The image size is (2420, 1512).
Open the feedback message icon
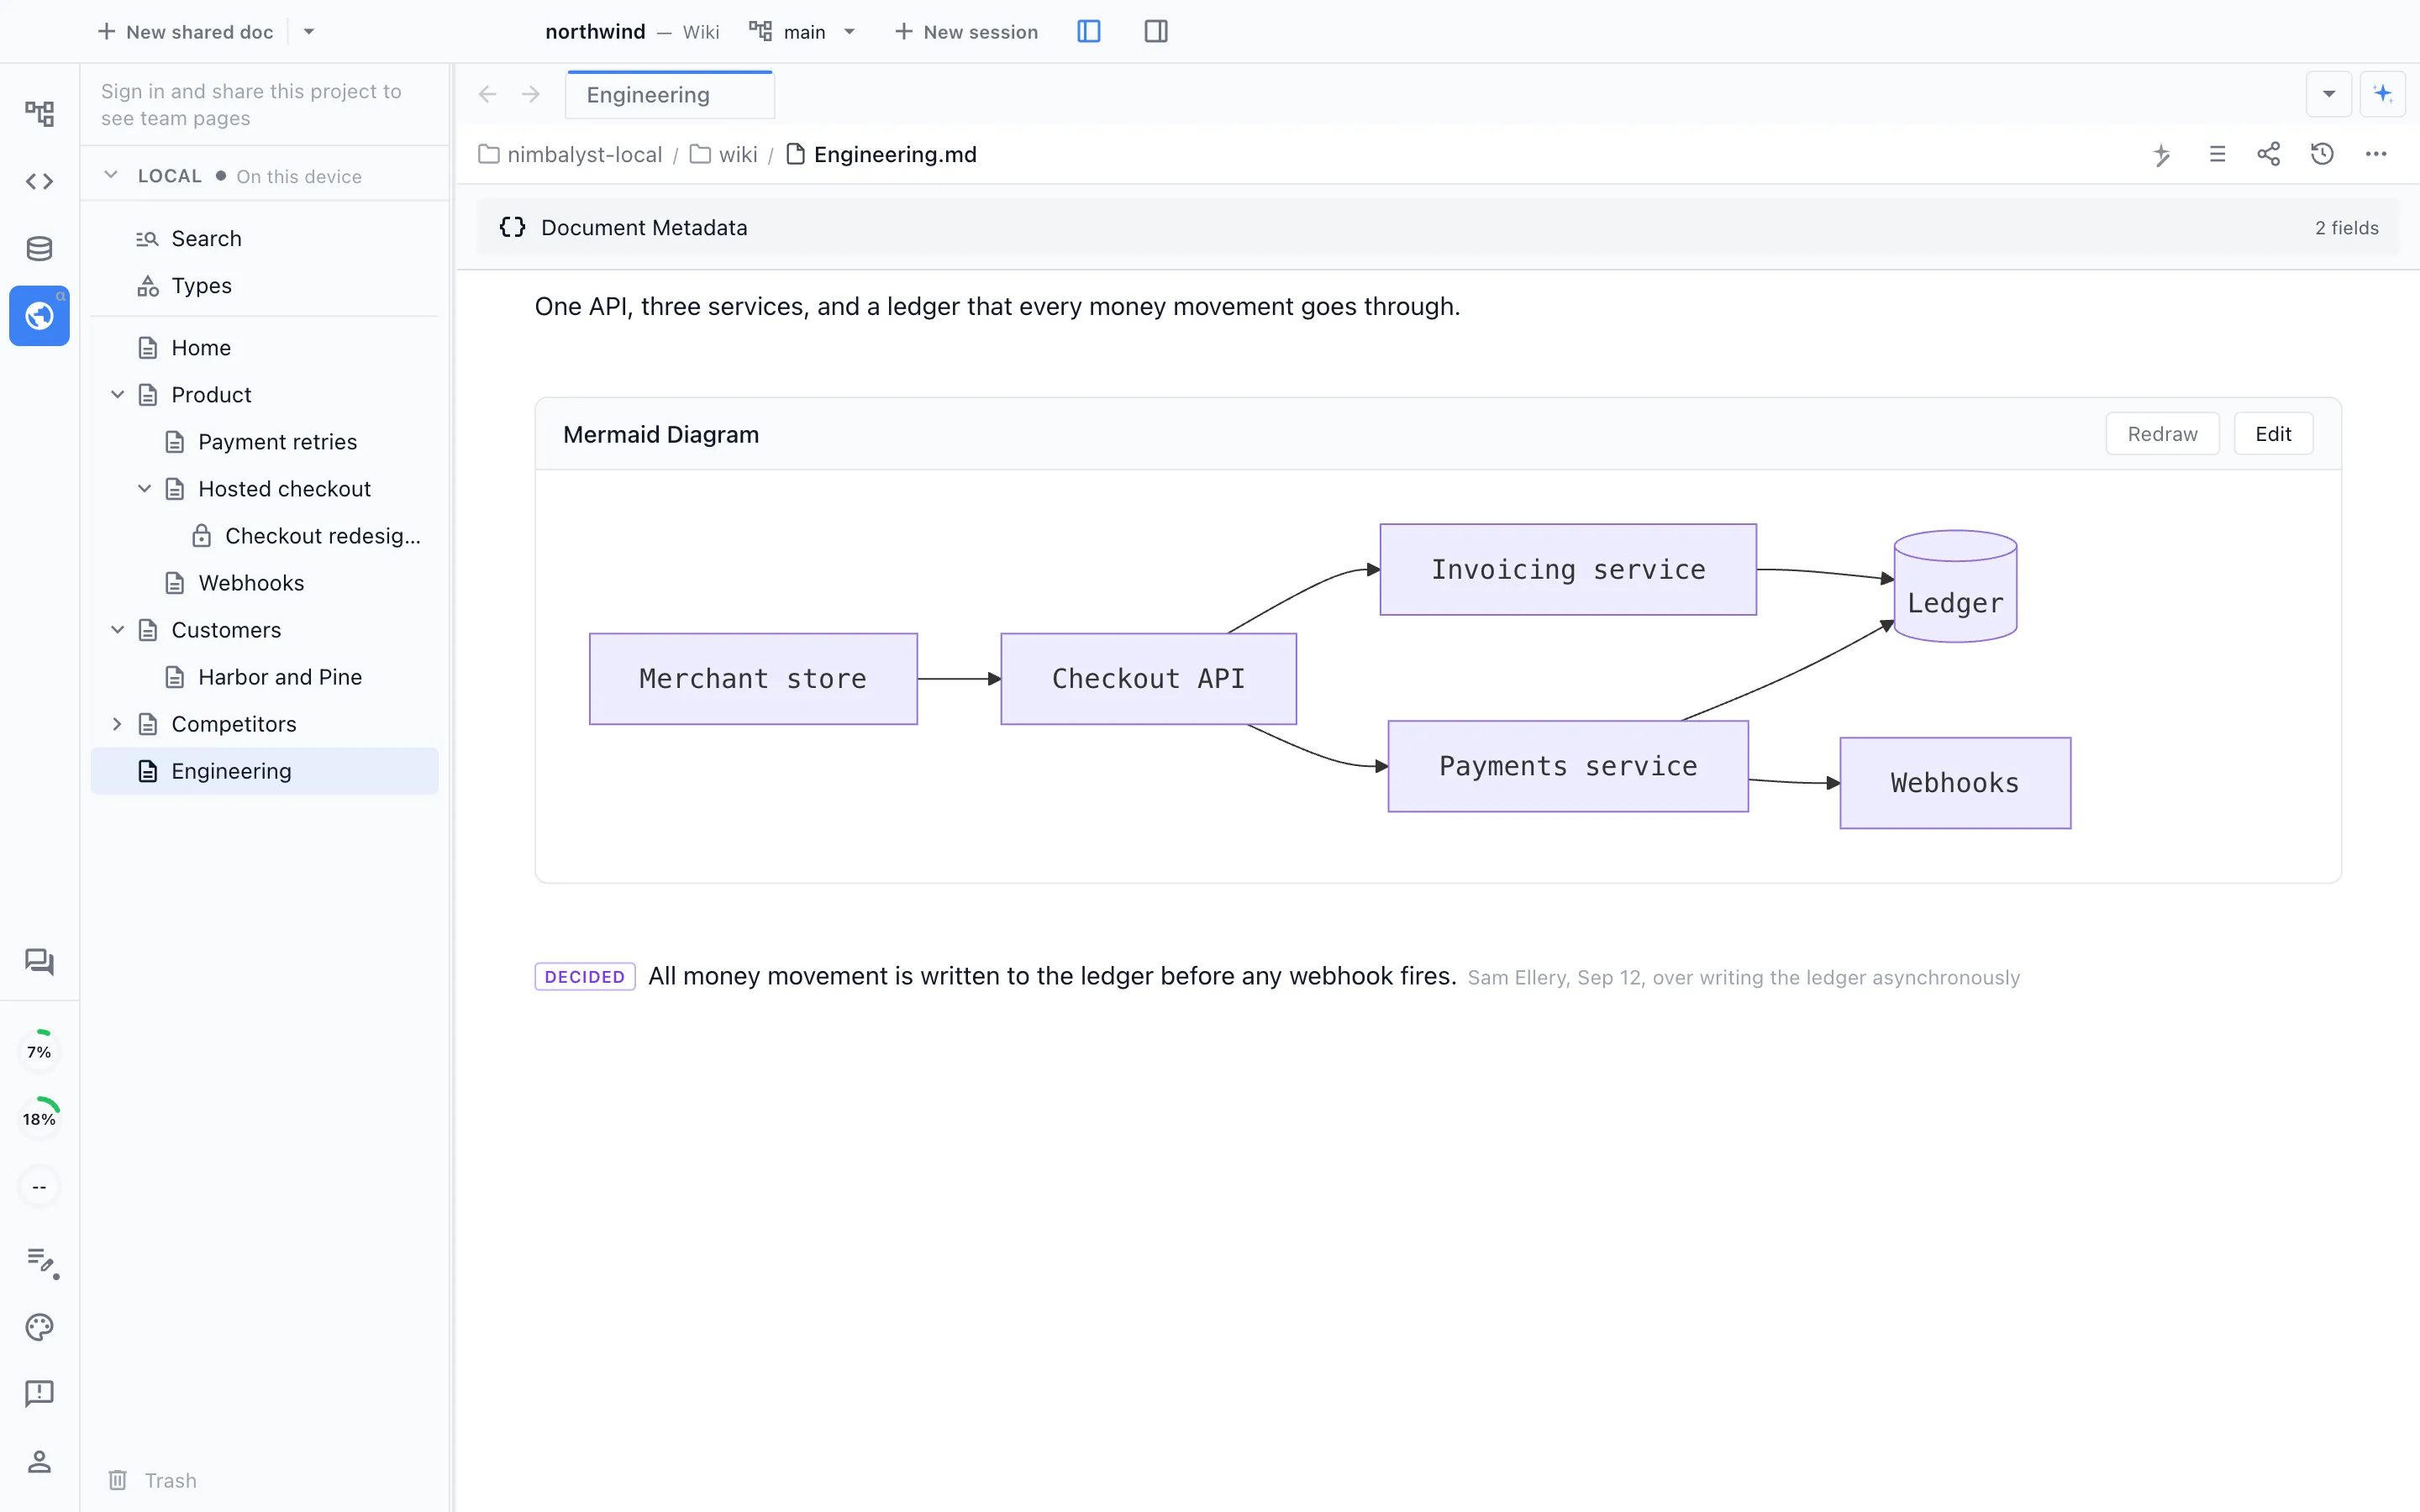point(39,1393)
